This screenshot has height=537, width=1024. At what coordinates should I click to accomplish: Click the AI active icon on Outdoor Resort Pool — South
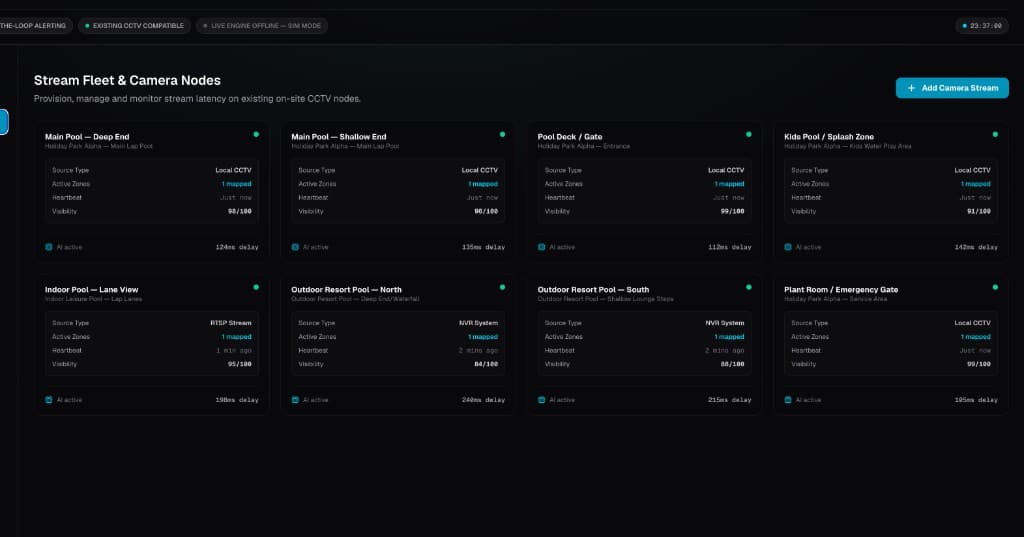[541, 400]
